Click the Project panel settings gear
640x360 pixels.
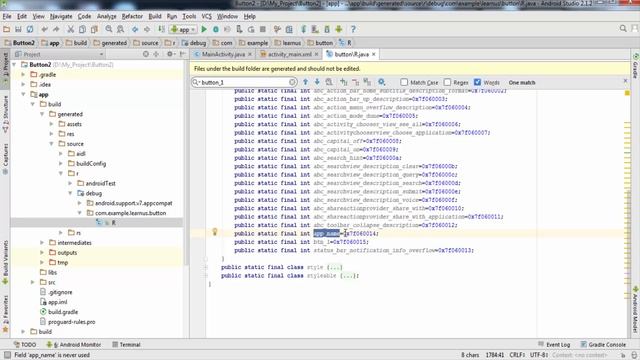(x=170, y=54)
